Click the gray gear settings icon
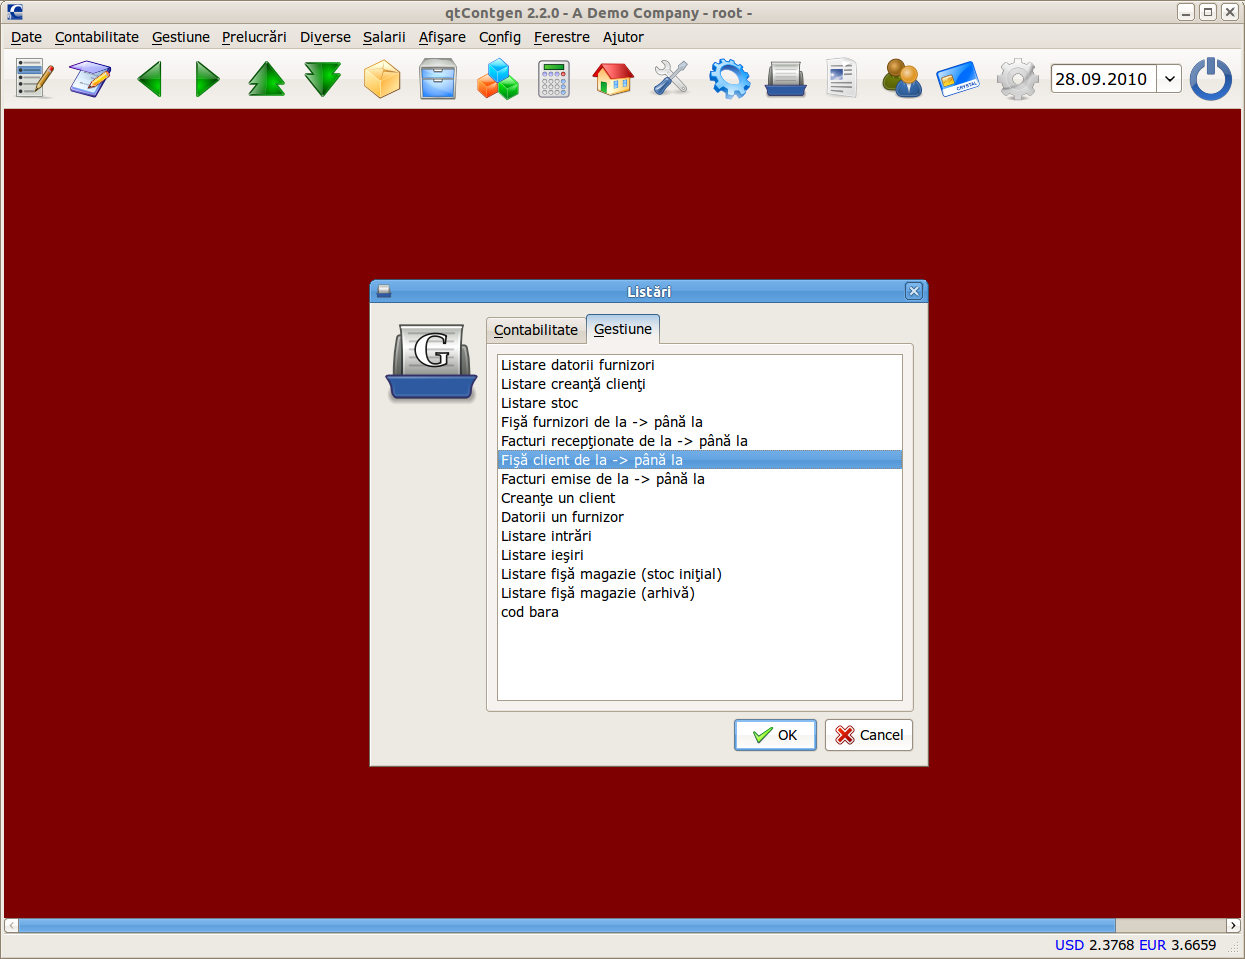1245x959 pixels. (x=1017, y=78)
